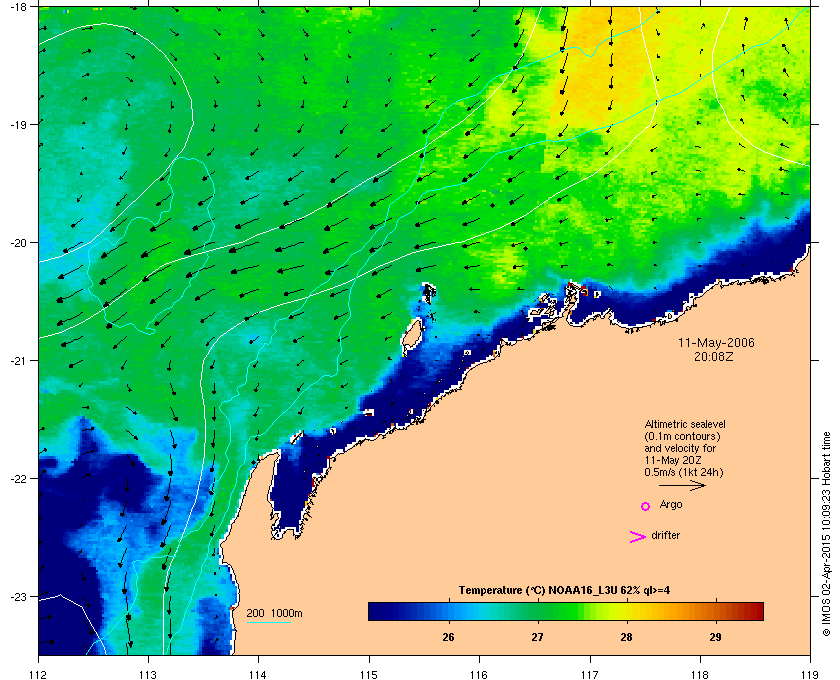This screenshot has width=840, height=680.
Task: Click the 28 tick label on the color bar
Action: tap(626, 637)
